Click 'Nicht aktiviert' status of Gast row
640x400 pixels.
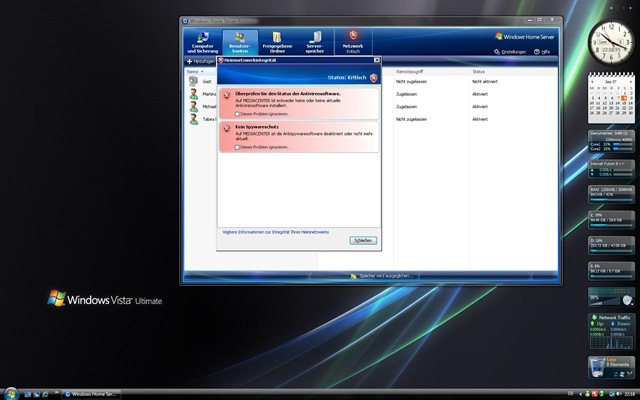pyautogui.click(x=485, y=82)
